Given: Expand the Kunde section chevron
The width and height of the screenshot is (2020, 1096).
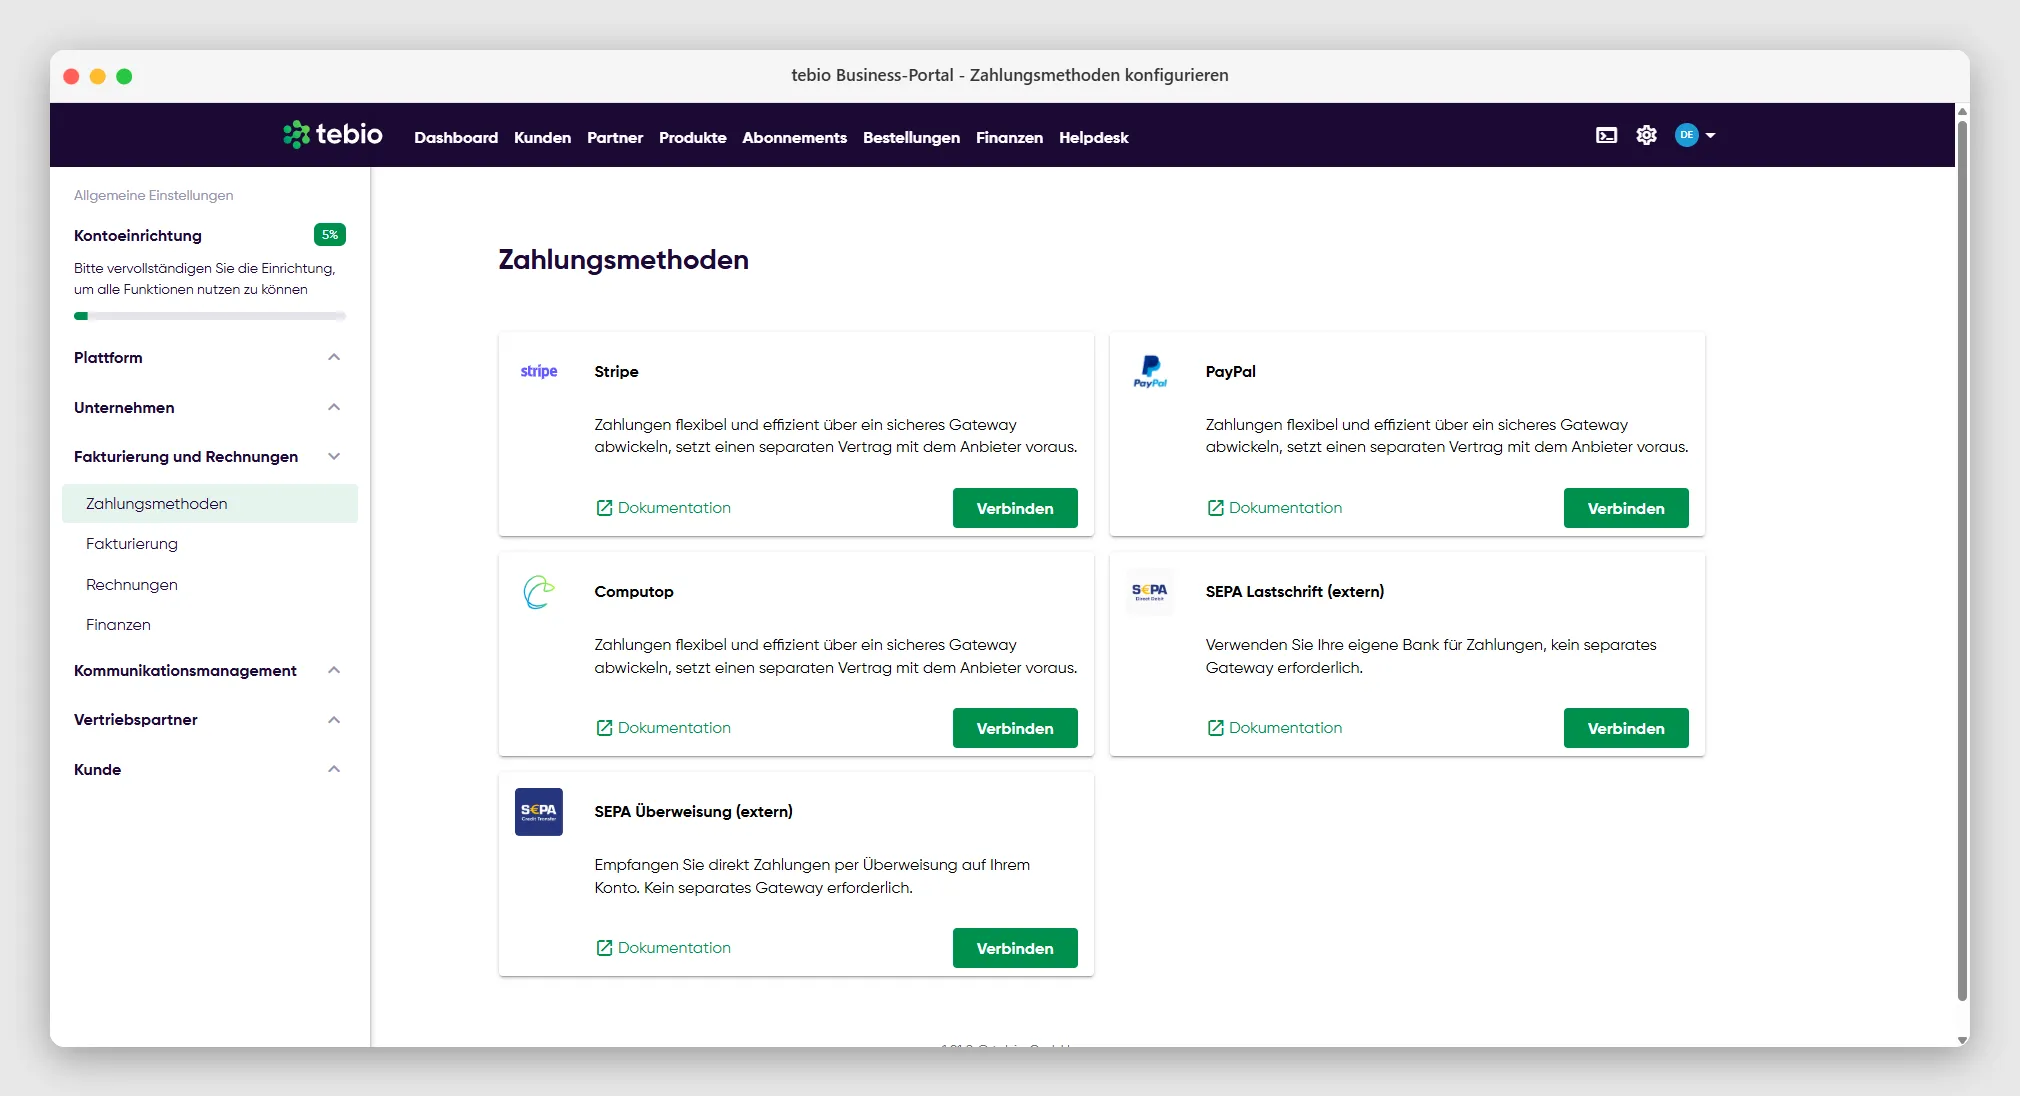Looking at the screenshot, I should coord(334,769).
